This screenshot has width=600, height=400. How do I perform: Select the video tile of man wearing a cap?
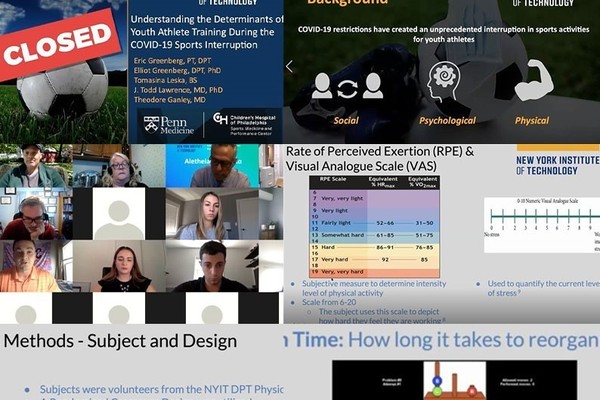point(36,166)
